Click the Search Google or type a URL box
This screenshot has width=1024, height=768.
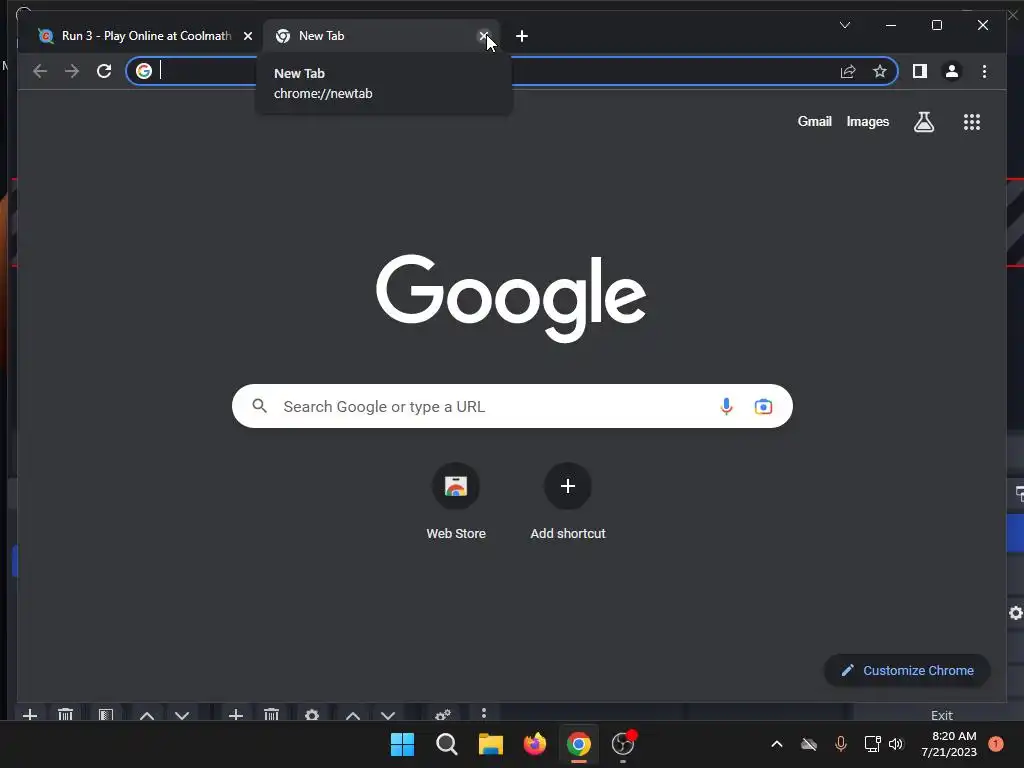click(x=512, y=406)
